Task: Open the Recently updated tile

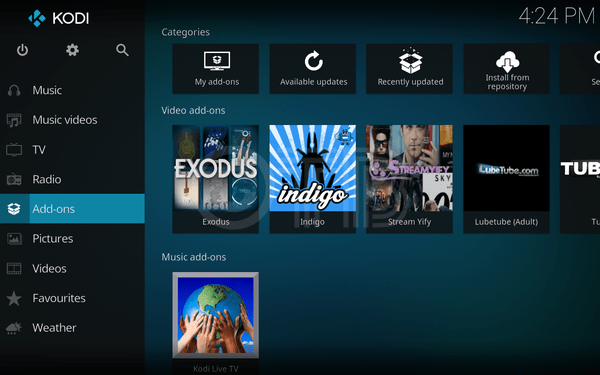Action: tap(409, 68)
